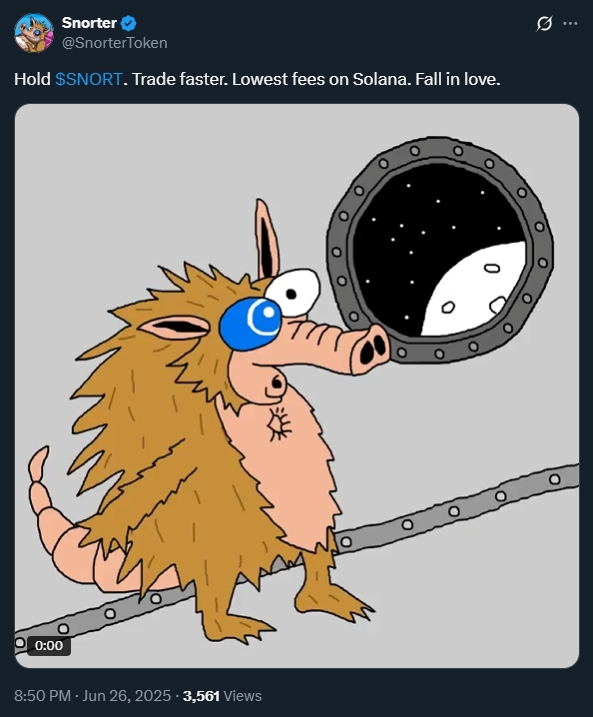Open the three-dot more options menu
Viewport: 593px width, 717px height.
(x=570, y=23)
